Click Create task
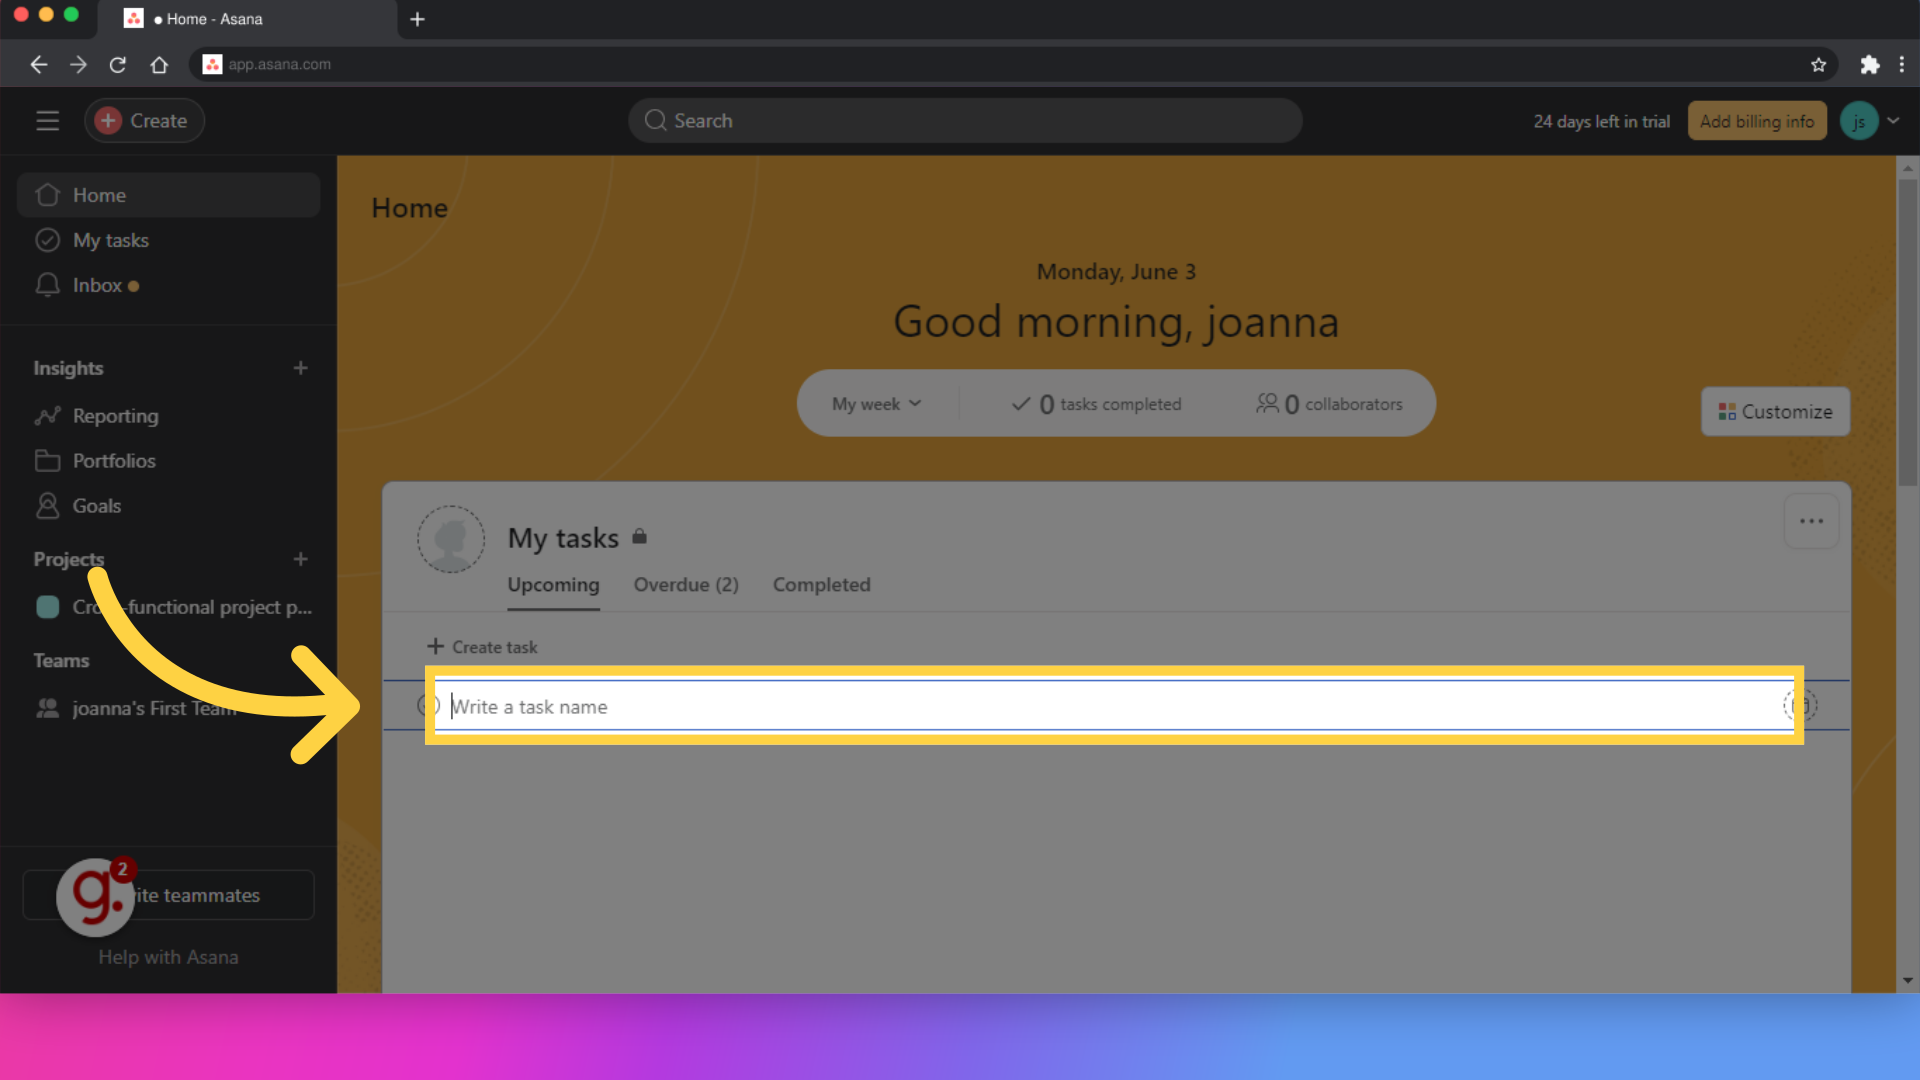 [483, 647]
